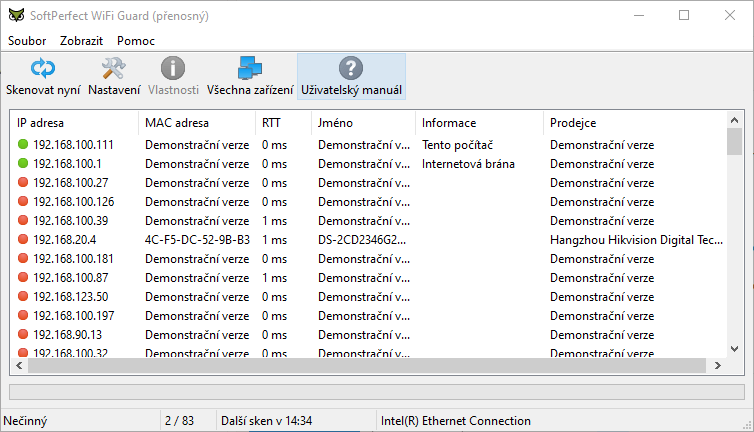Image resolution: width=754 pixels, height=432 pixels.
Task: Select IP address 192.168.90.13
Action: tap(67, 335)
